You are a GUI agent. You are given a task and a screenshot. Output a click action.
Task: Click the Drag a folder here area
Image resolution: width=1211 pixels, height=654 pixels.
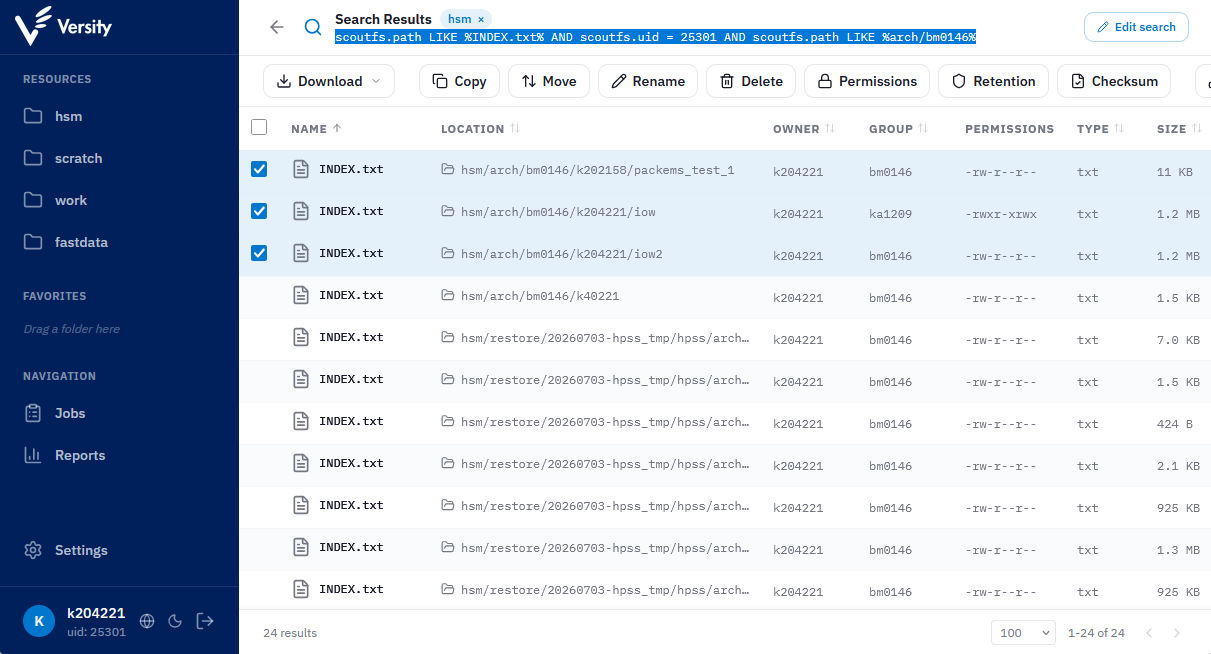[71, 329]
